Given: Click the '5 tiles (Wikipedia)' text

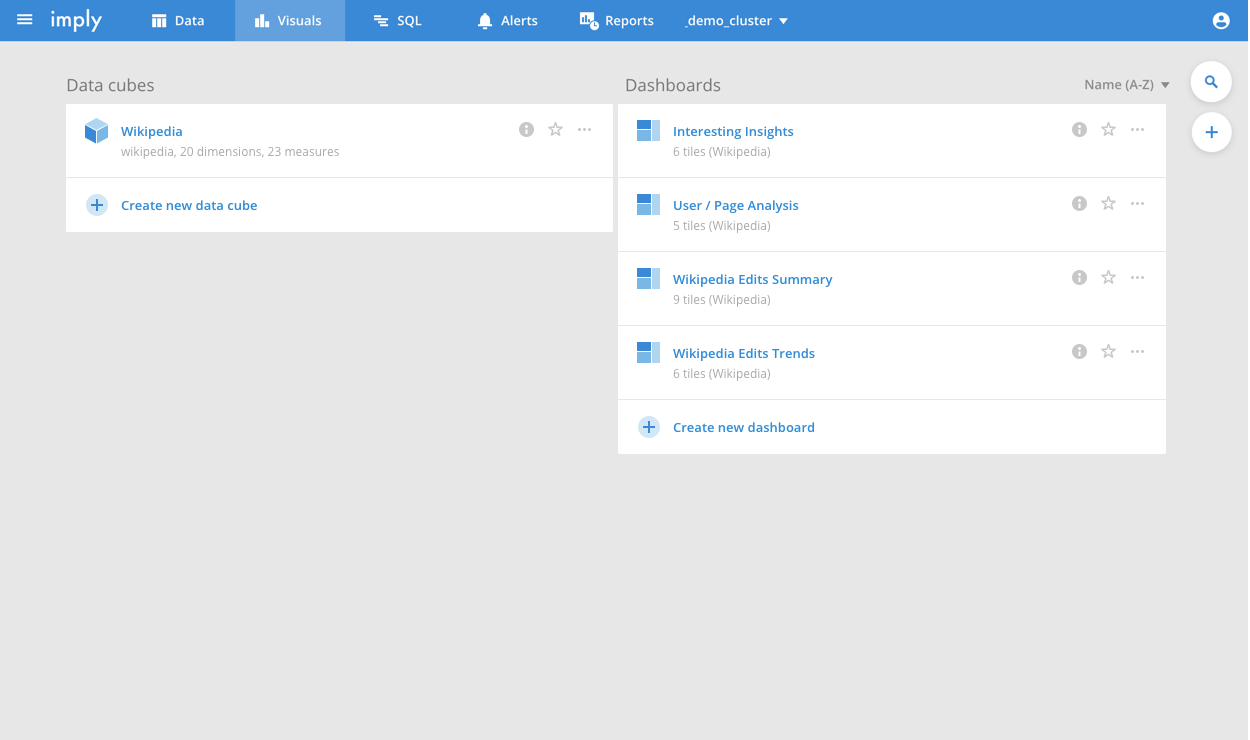Looking at the screenshot, I should (722, 226).
